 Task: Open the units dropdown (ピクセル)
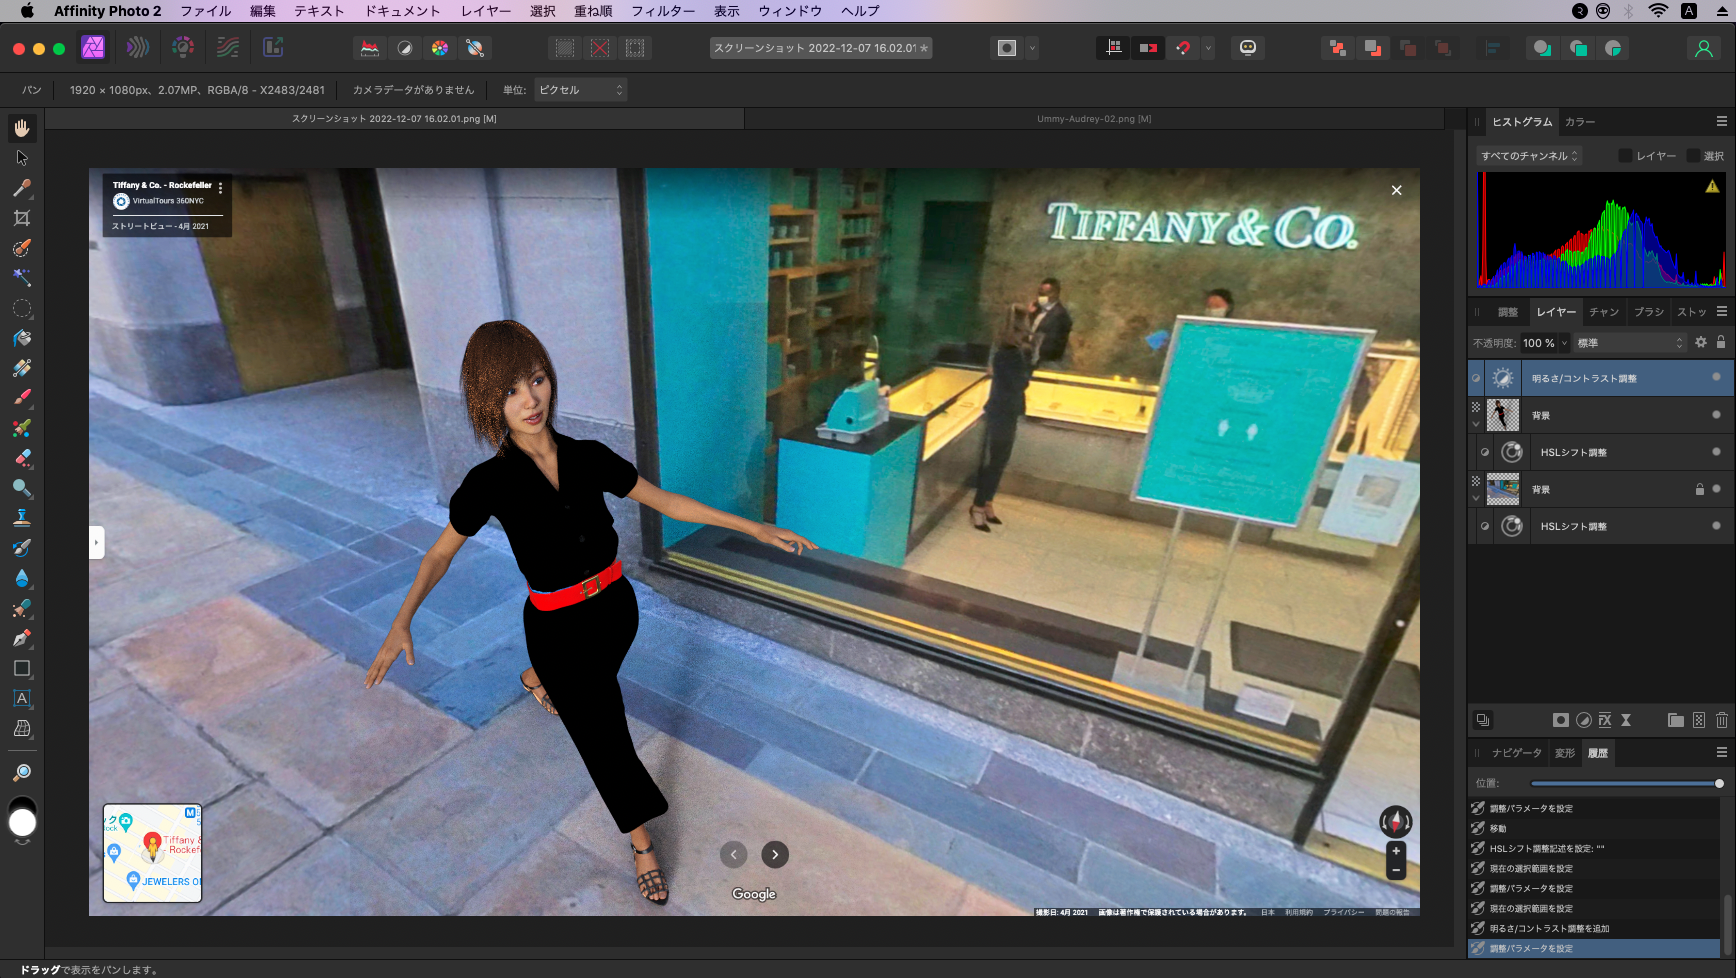coord(580,90)
